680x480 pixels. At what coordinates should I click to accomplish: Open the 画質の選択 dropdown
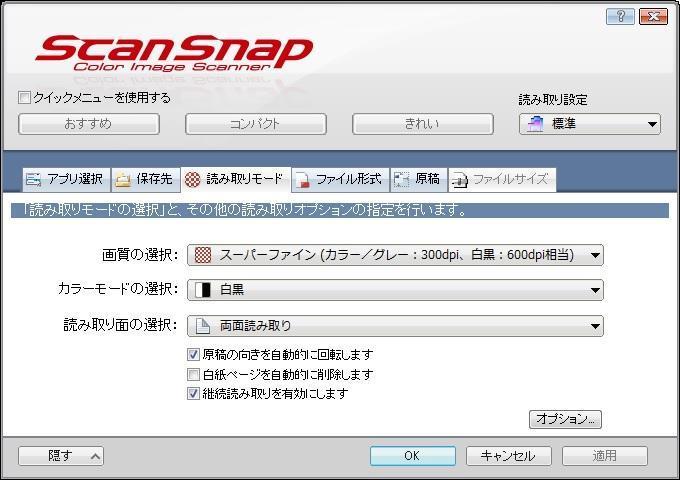pyautogui.click(x=395, y=255)
